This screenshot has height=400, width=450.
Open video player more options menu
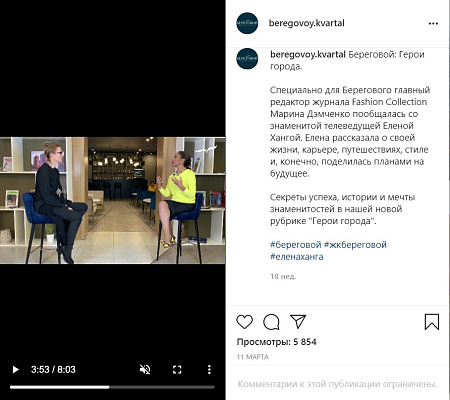pyautogui.click(x=209, y=369)
